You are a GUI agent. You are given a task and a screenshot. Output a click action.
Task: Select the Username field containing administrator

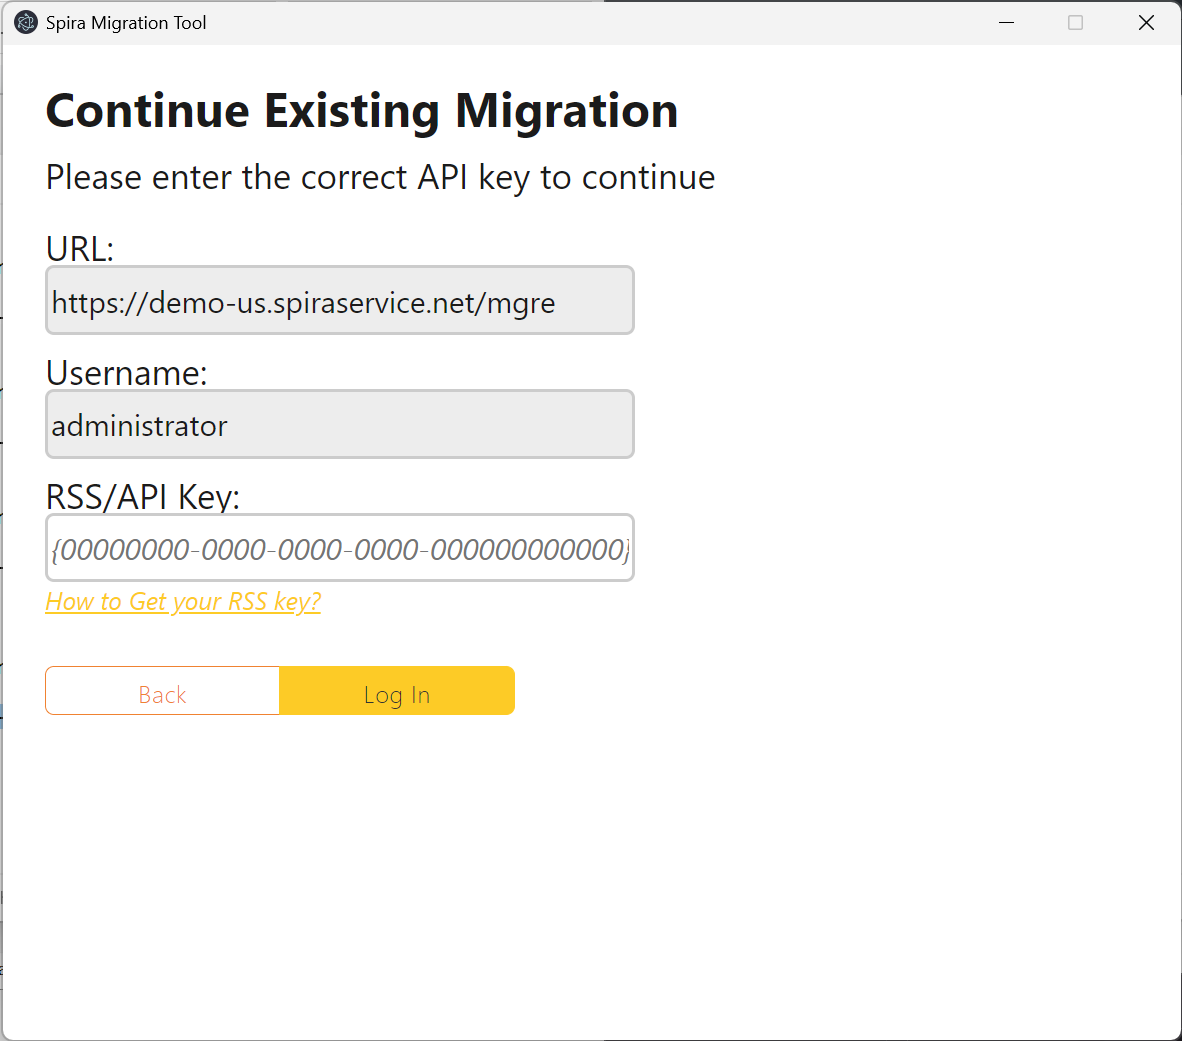(340, 424)
